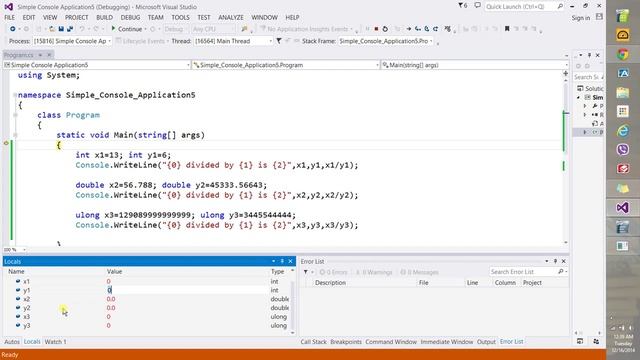This screenshot has height=360, width=640.
Task: Open the DEBUG menu
Action: [x=130, y=18]
